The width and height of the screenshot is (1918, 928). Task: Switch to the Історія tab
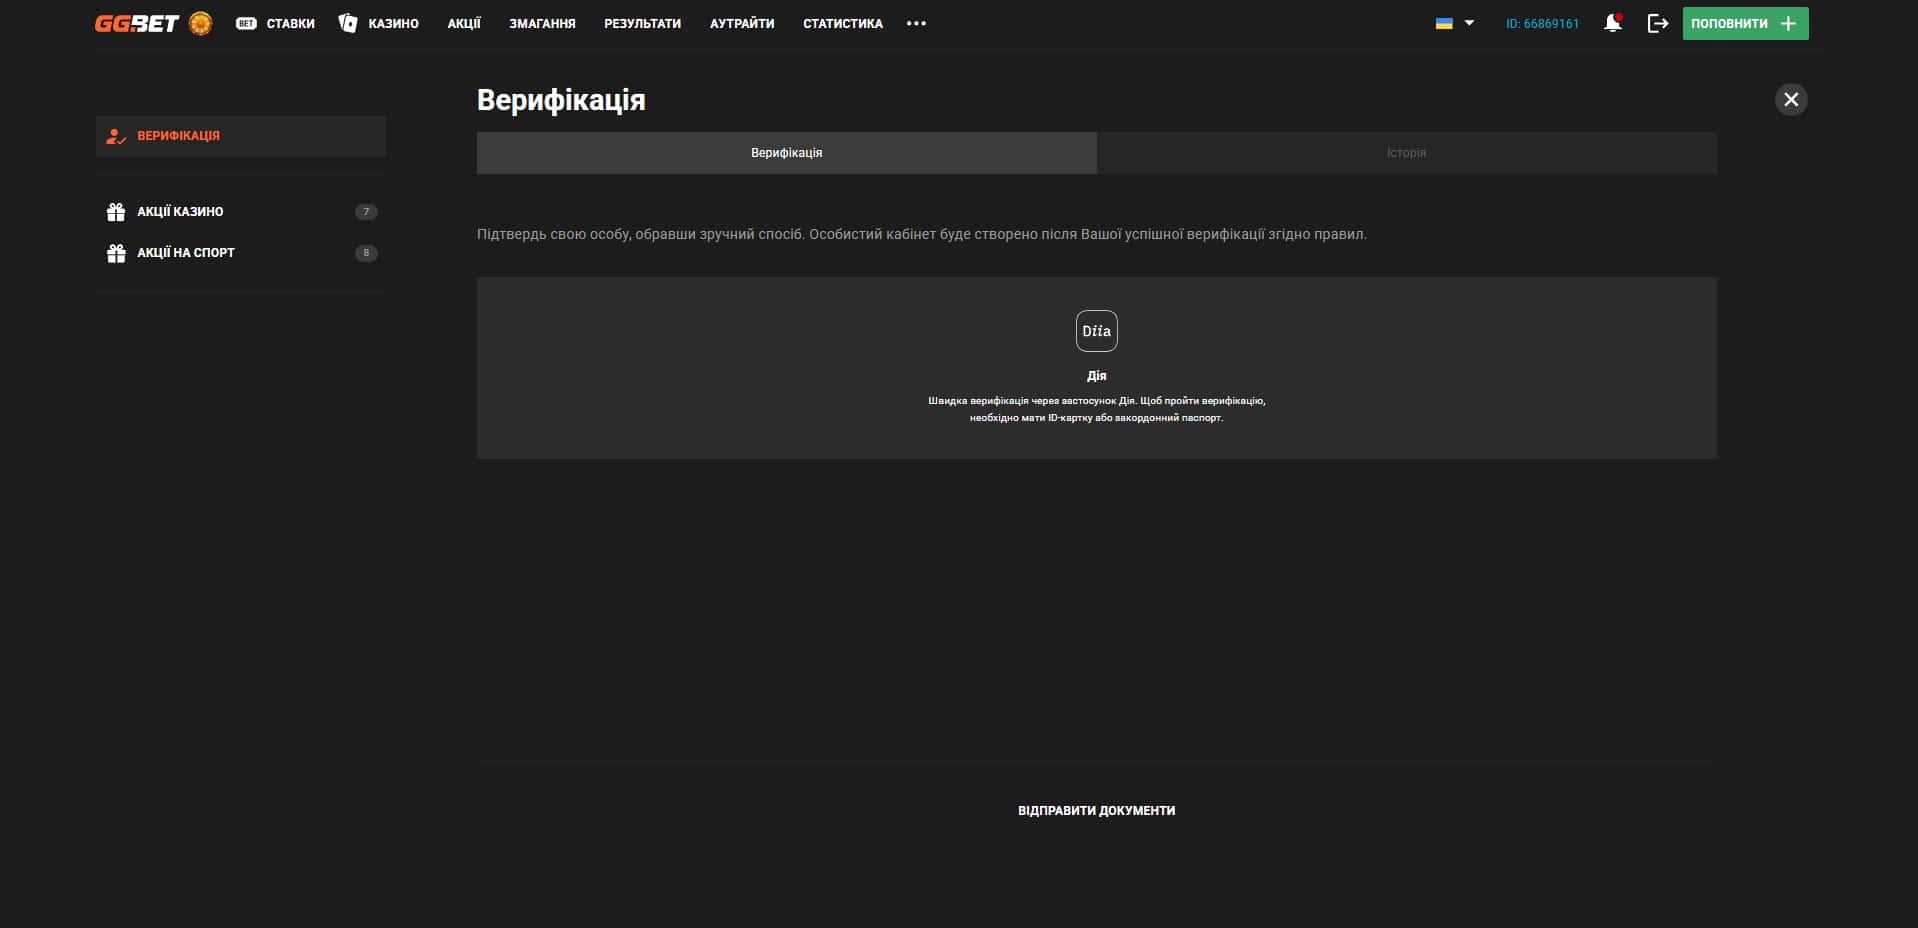(x=1406, y=153)
